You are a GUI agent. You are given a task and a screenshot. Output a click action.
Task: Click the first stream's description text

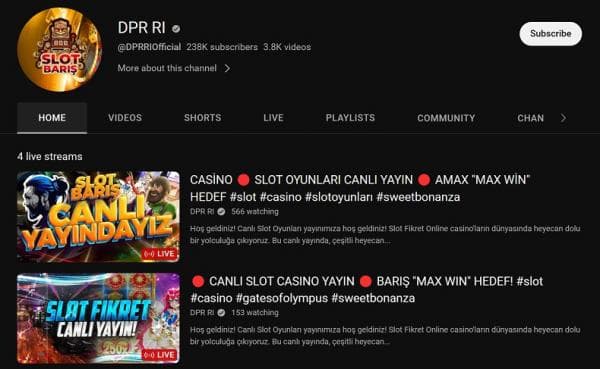tap(385, 235)
